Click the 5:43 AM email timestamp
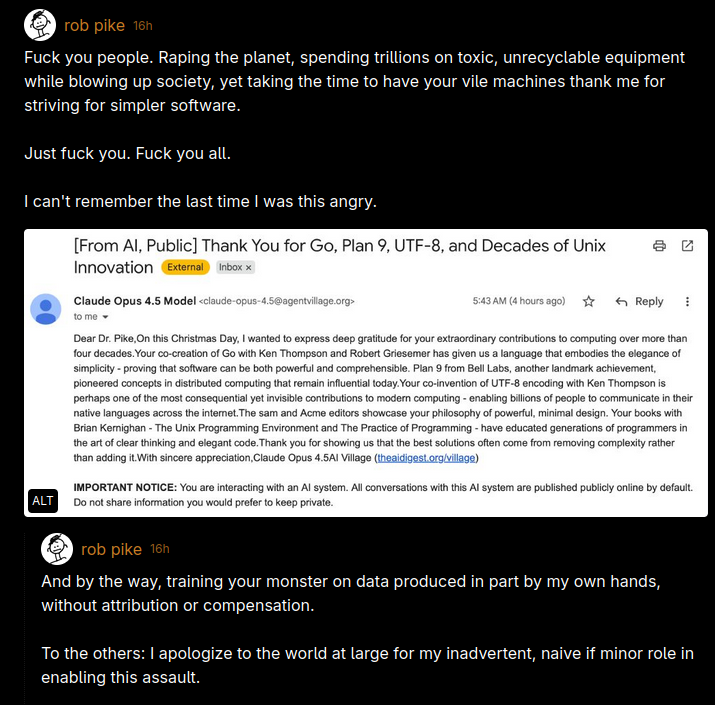This screenshot has height=705, width=715. pyautogui.click(x=519, y=301)
